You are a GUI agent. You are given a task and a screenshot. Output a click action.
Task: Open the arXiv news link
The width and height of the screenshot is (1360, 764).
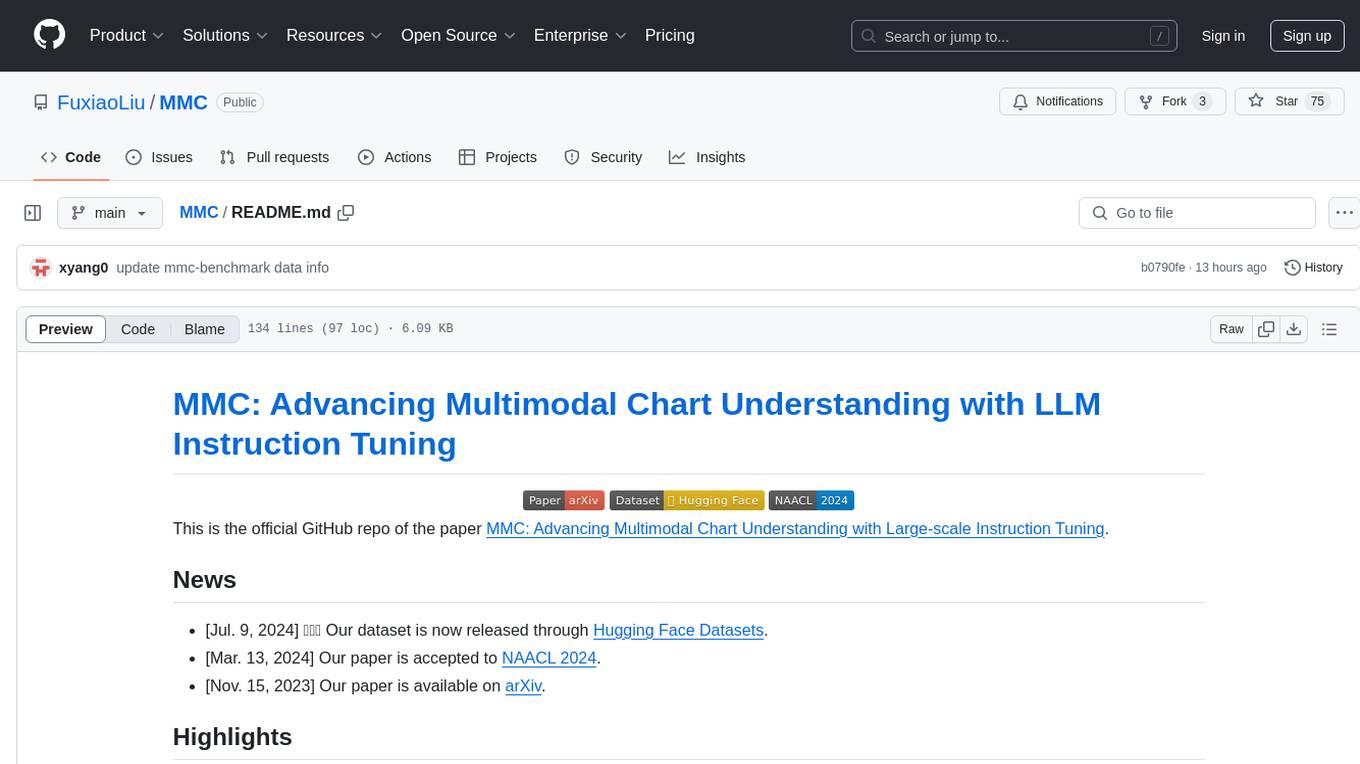pyautogui.click(x=523, y=686)
